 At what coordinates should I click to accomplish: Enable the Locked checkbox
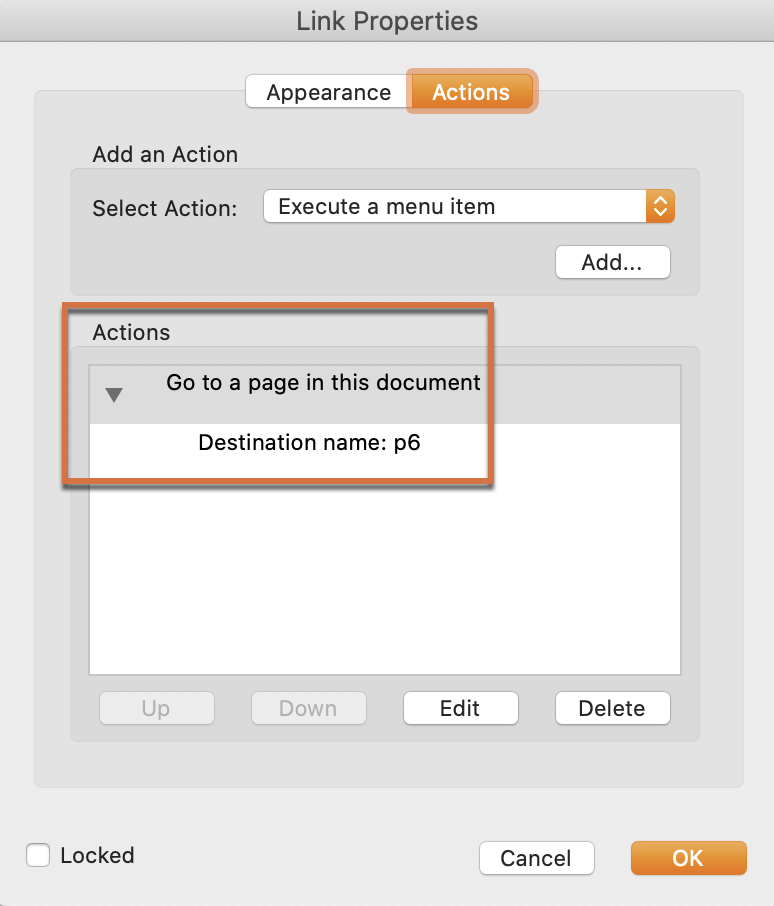click(37, 855)
